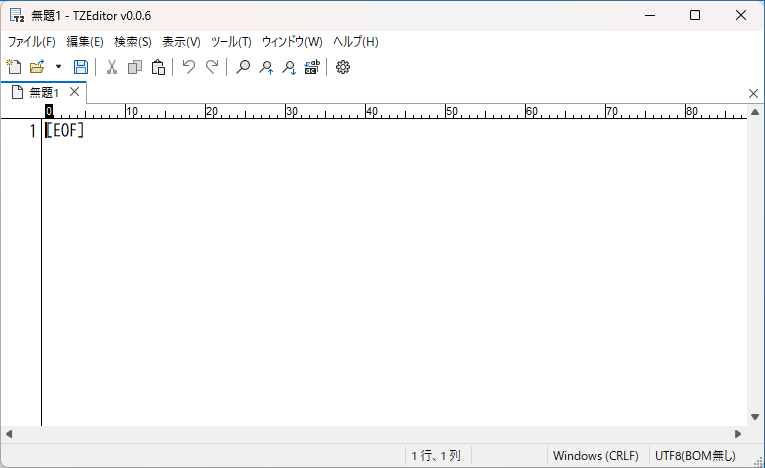The height and width of the screenshot is (468, 765).
Task: Paste from clipboard using the paste icon
Action: (x=158, y=67)
